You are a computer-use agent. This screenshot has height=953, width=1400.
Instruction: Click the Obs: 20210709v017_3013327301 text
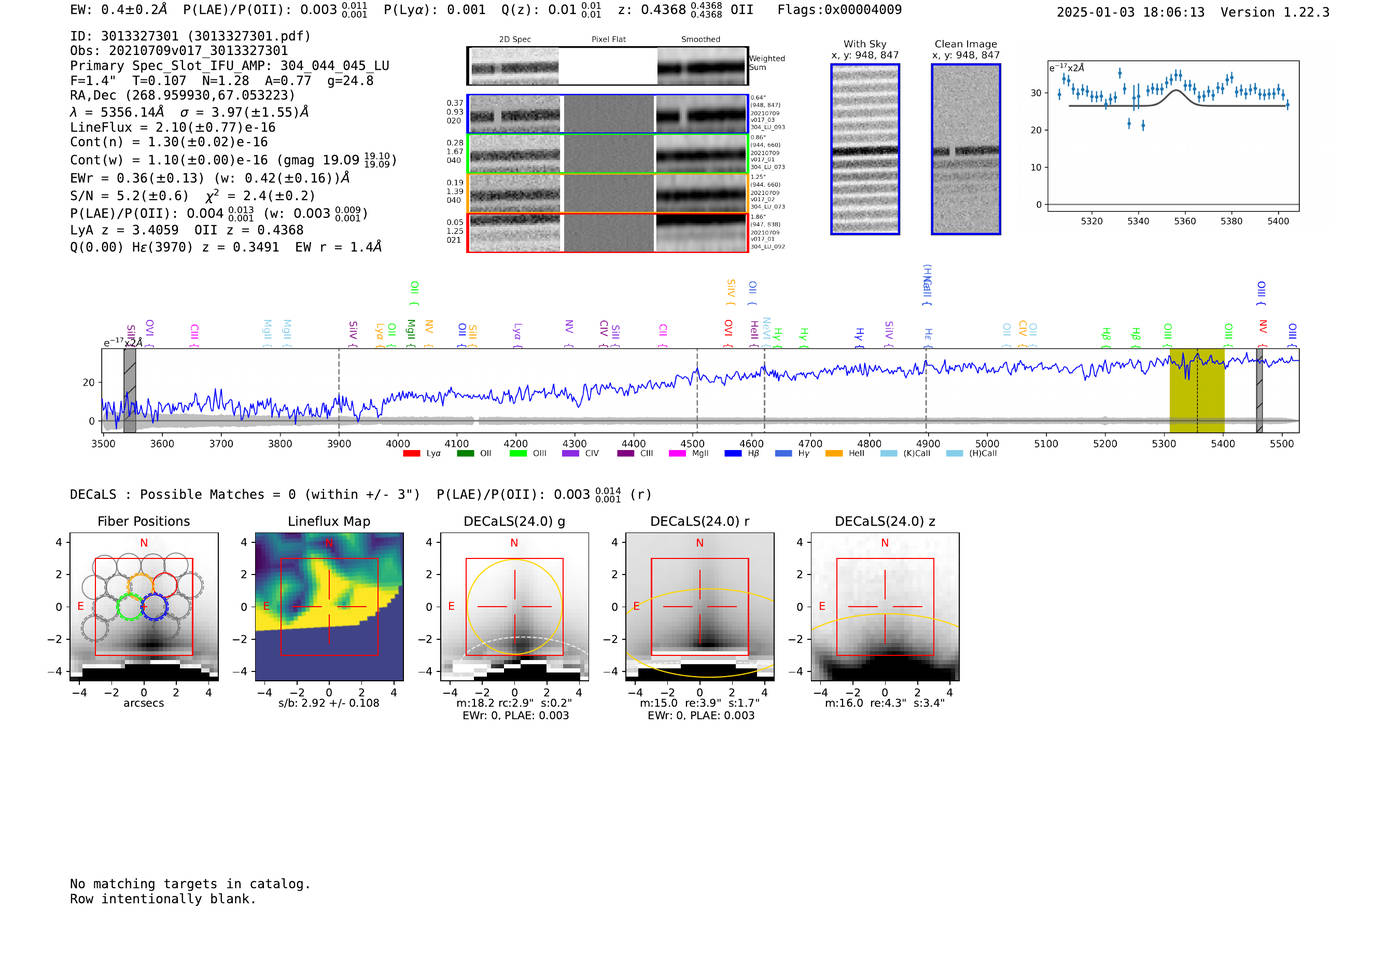point(179,51)
